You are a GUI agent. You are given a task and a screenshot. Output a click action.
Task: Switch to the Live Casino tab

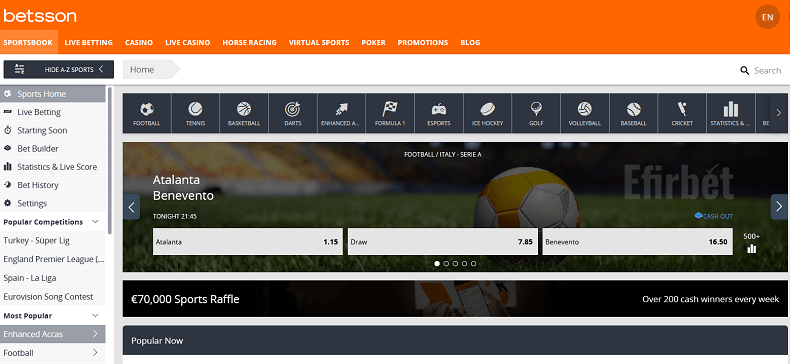[x=187, y=42]
